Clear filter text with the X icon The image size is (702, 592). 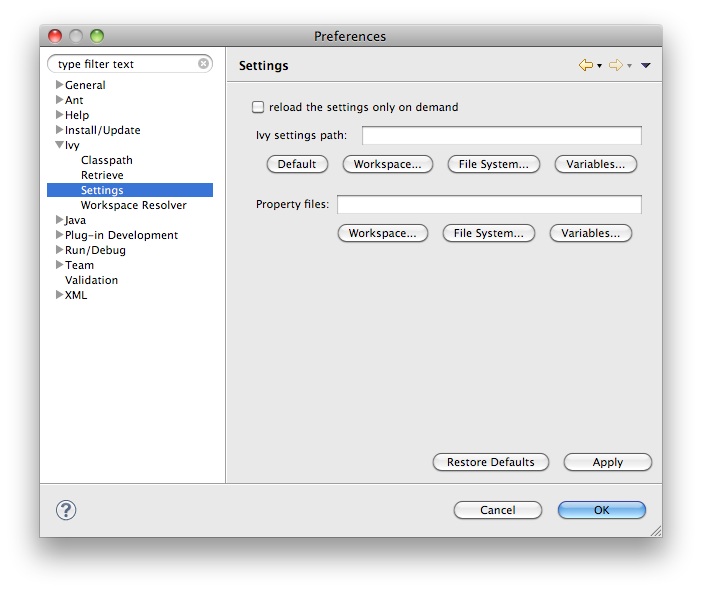(x=204, y=64)
